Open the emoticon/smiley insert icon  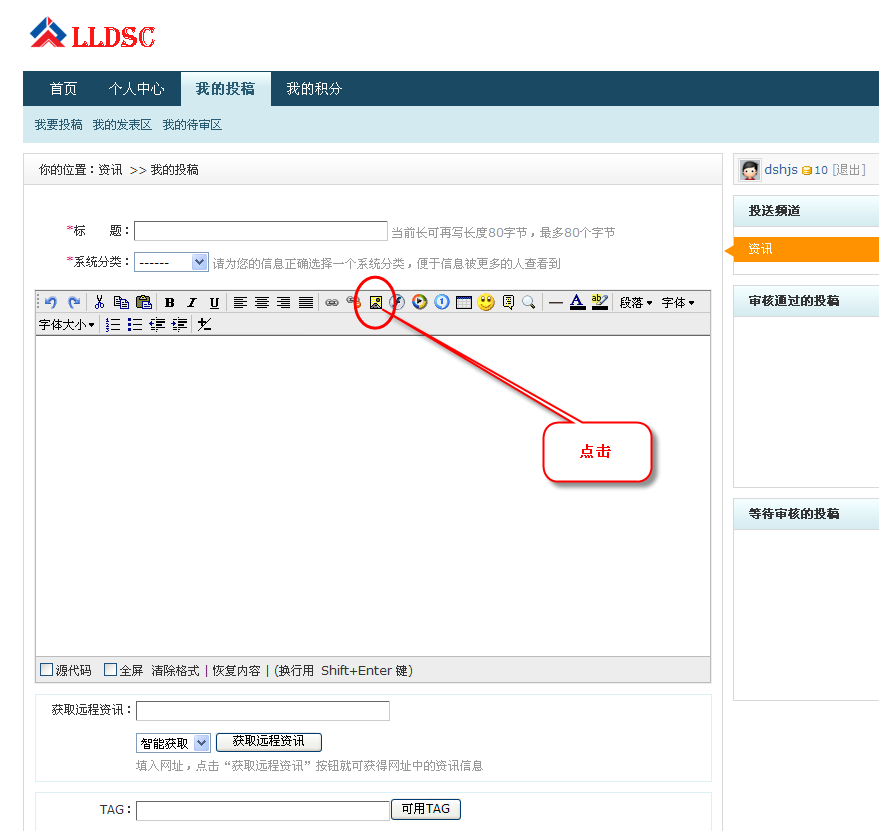click(x=484, y=302)
